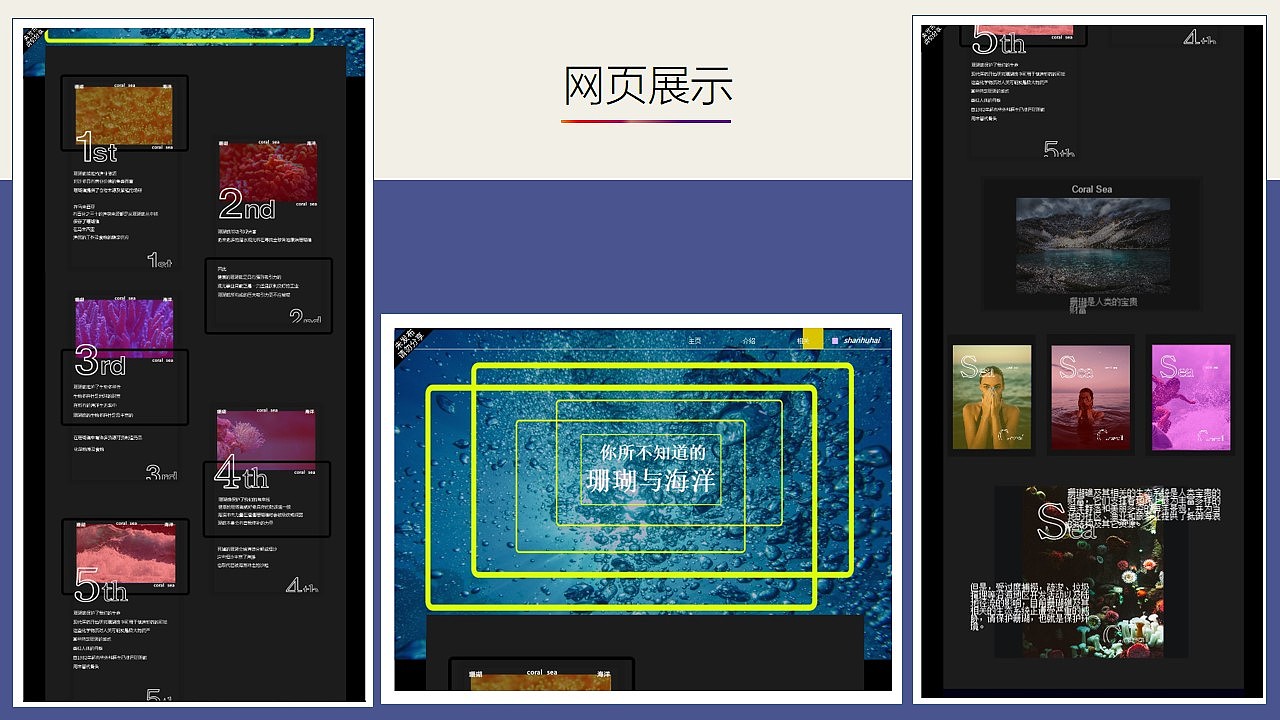Click the yellow highlight block behind the 相关 item
This screenshot has width=1280, height=720.
coord(813,340)
